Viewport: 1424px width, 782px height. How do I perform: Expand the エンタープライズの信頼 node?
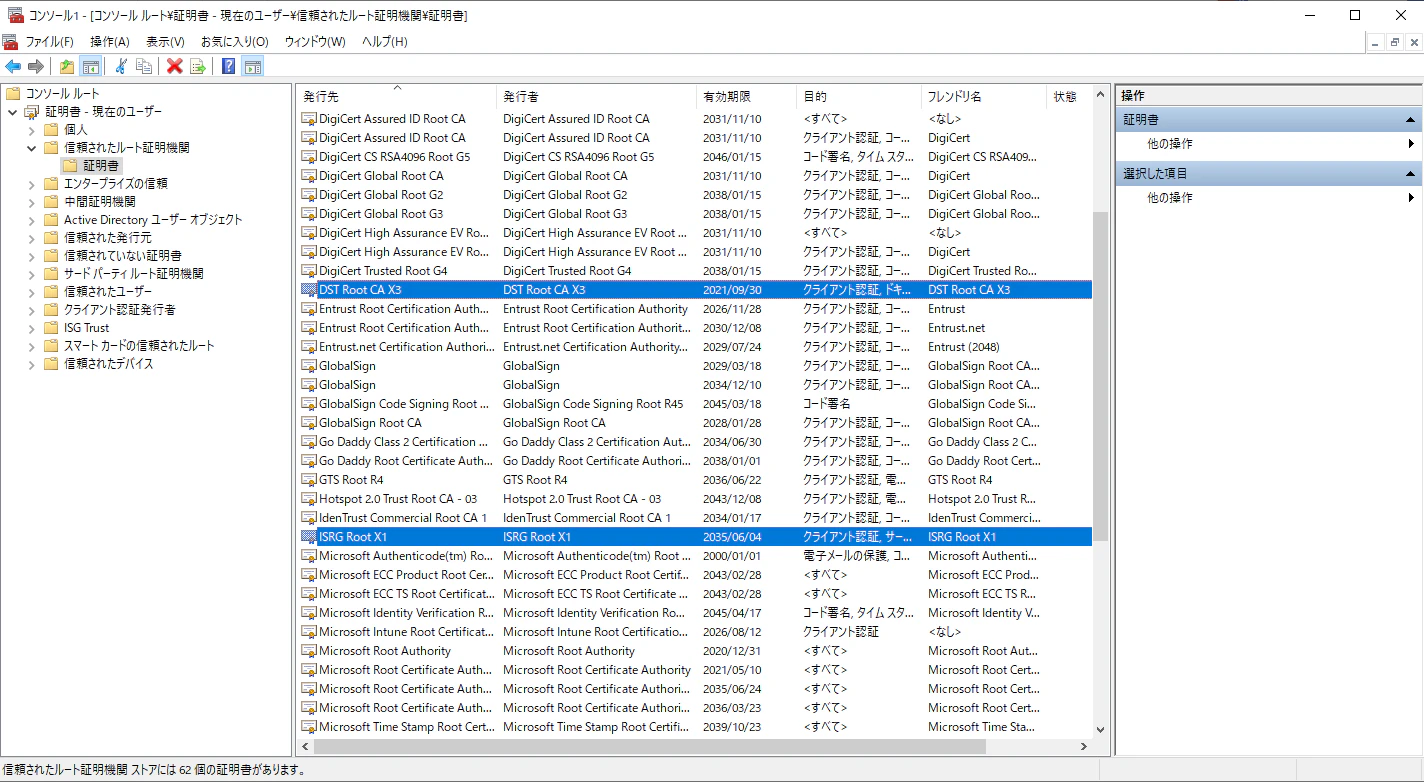(31, 183)
